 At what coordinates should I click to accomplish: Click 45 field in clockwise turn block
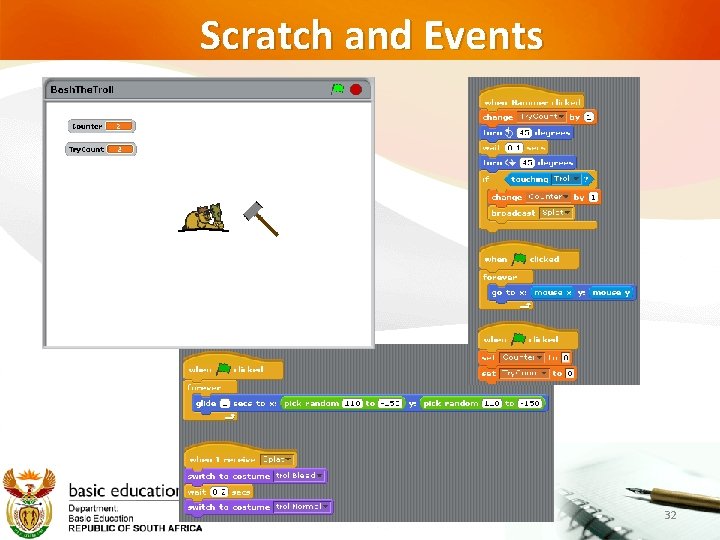[527, 163]
